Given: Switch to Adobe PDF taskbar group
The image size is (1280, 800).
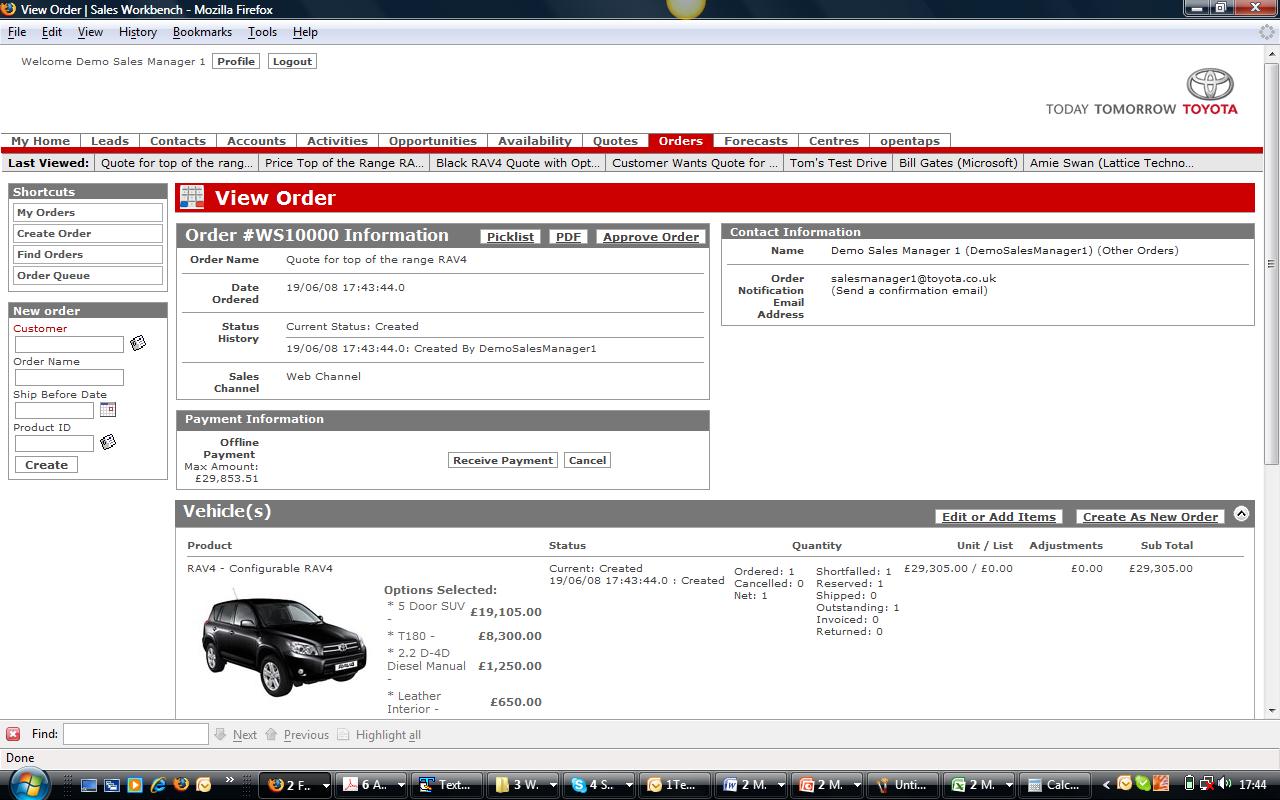Looking at the screenshot, I should click(x=371, y=785).
